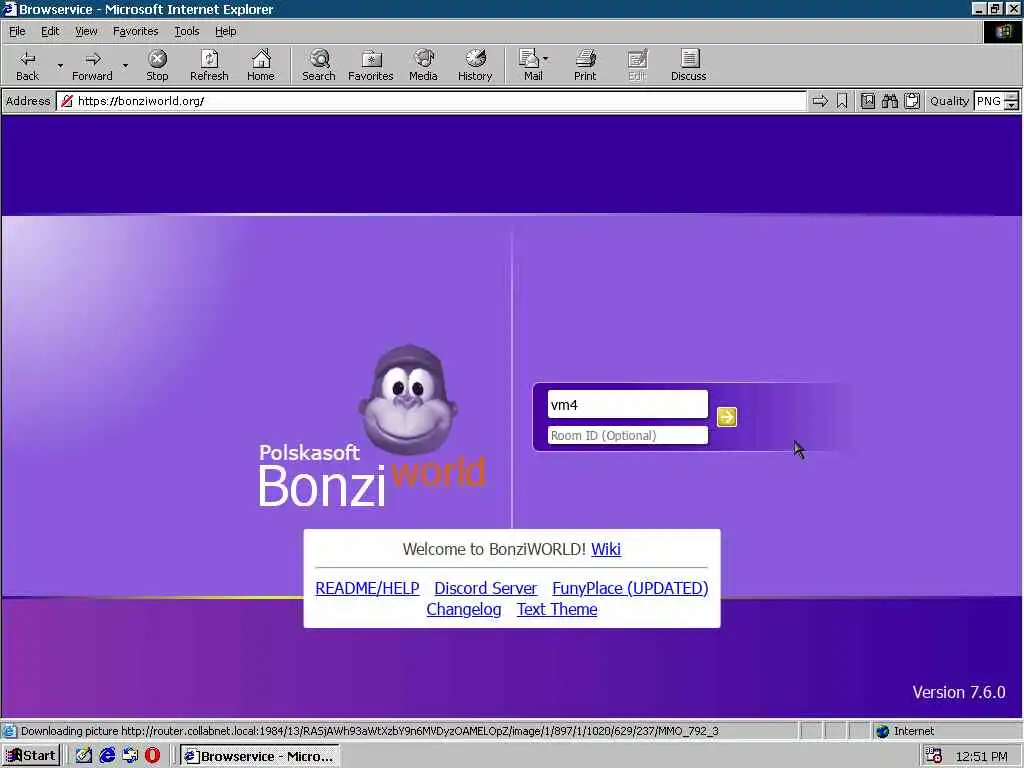Open the Wiki link
This screenshot has height=768, width=1024.
pyautogui.click(x=605, y=549)
